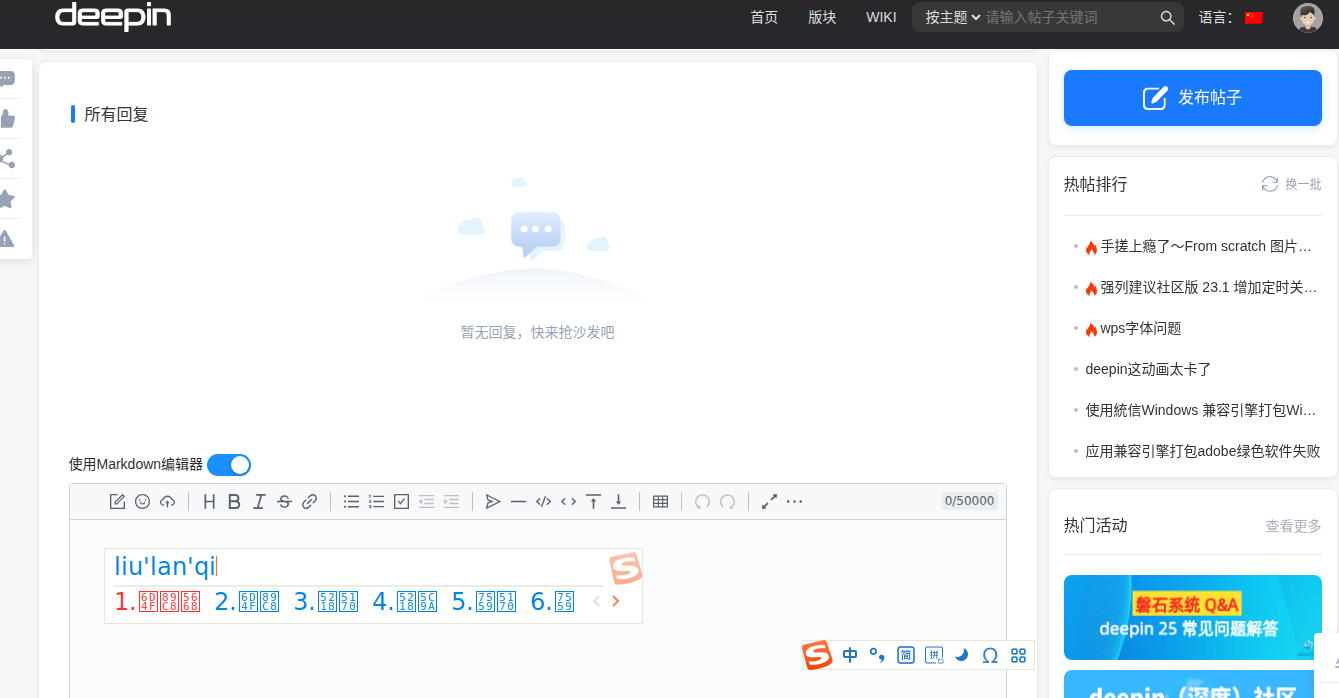Open the emoji picker in editor toolbar
This screenshot has height=698, width=1339.
point(142,501)
